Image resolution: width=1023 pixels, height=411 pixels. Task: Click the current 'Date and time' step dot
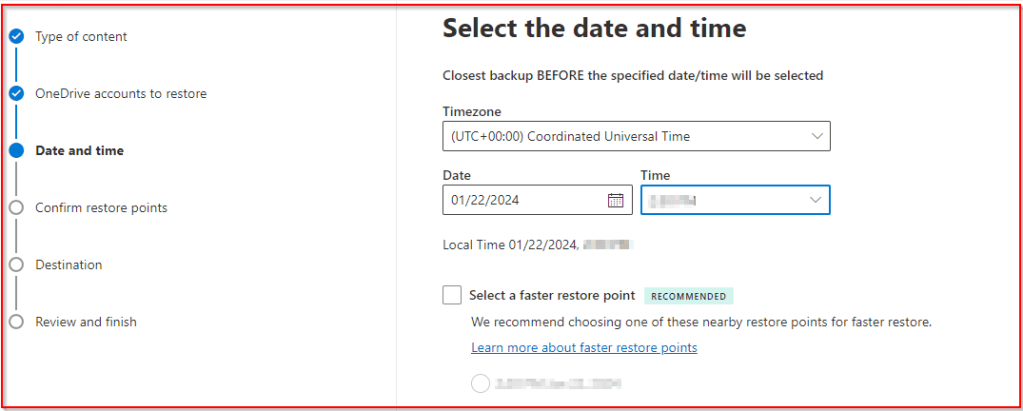pos(16,151)
